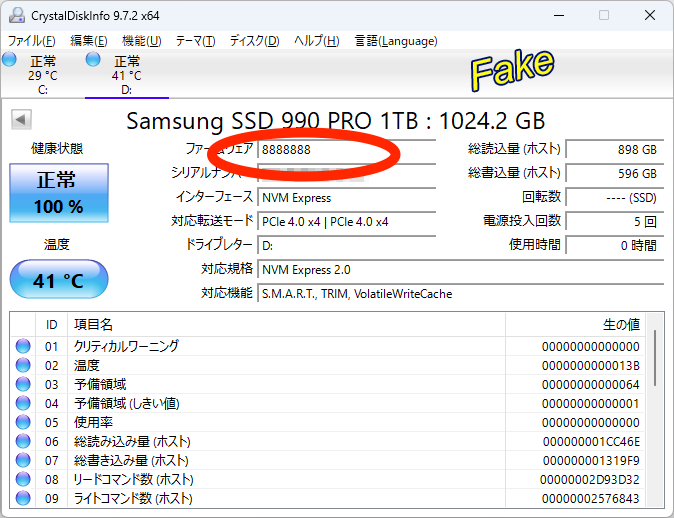Click the standard field NVM Express 2.0
The width and height of the screenshot is (674, 518).
click(461, 270)
